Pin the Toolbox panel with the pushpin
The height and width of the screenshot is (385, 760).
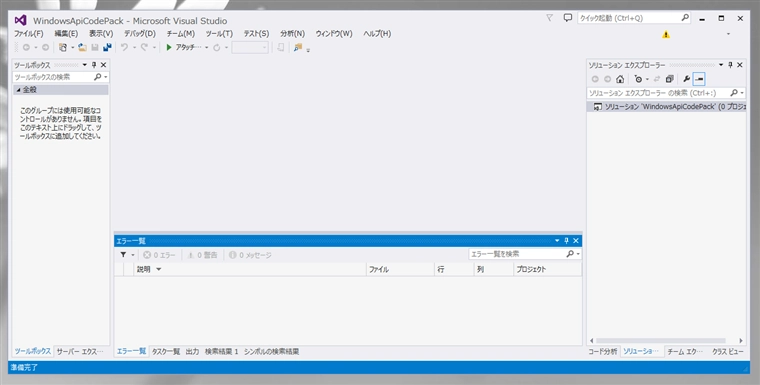pos(94,65)
